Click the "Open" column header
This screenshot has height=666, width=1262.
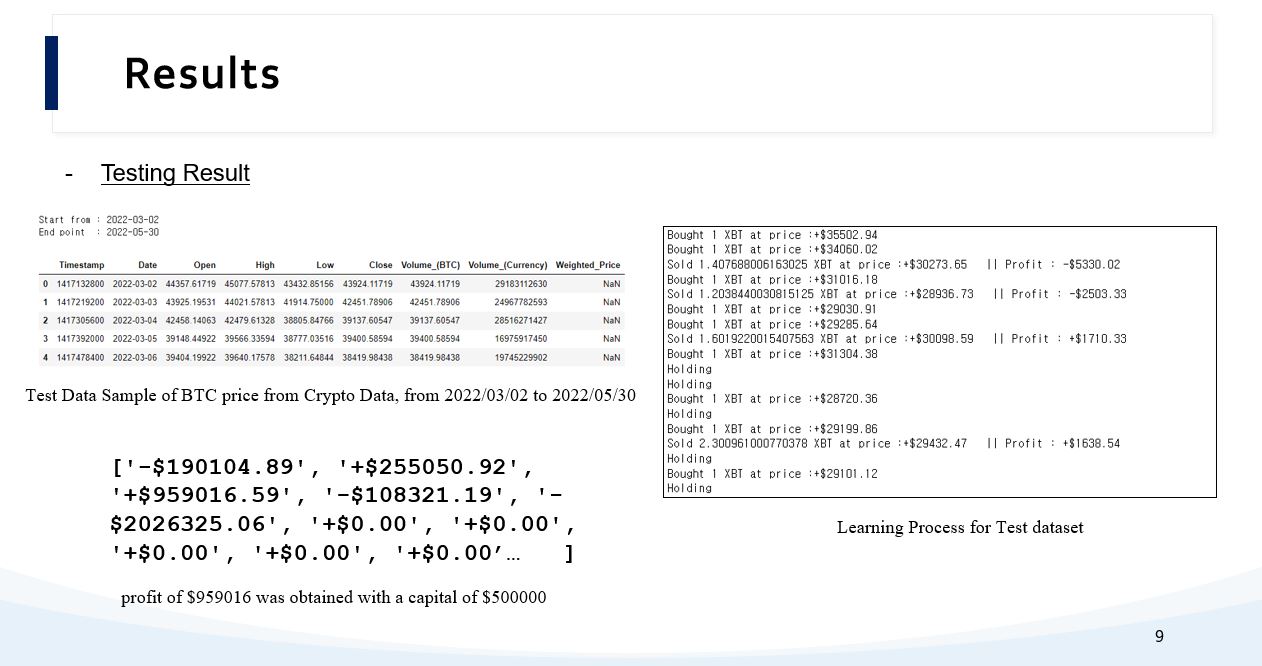[204, 265]
